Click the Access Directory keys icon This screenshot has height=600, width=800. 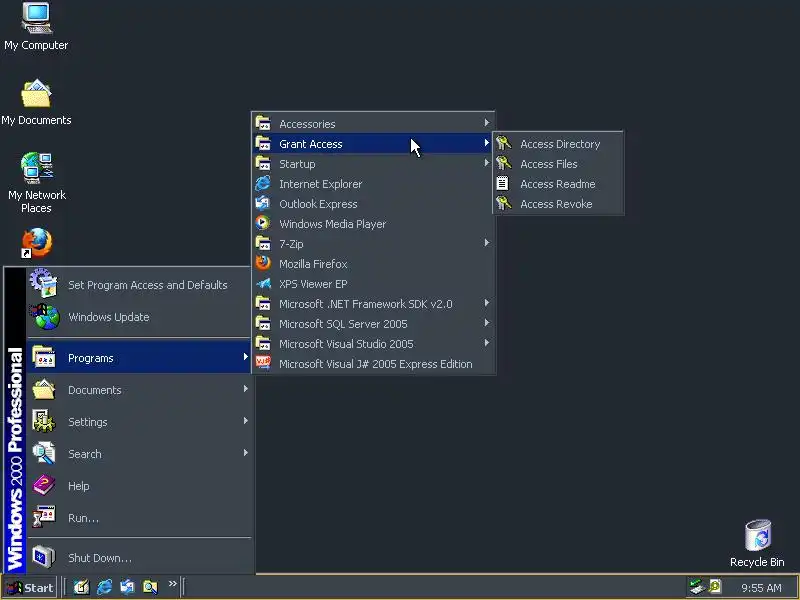tap(504, 143)
